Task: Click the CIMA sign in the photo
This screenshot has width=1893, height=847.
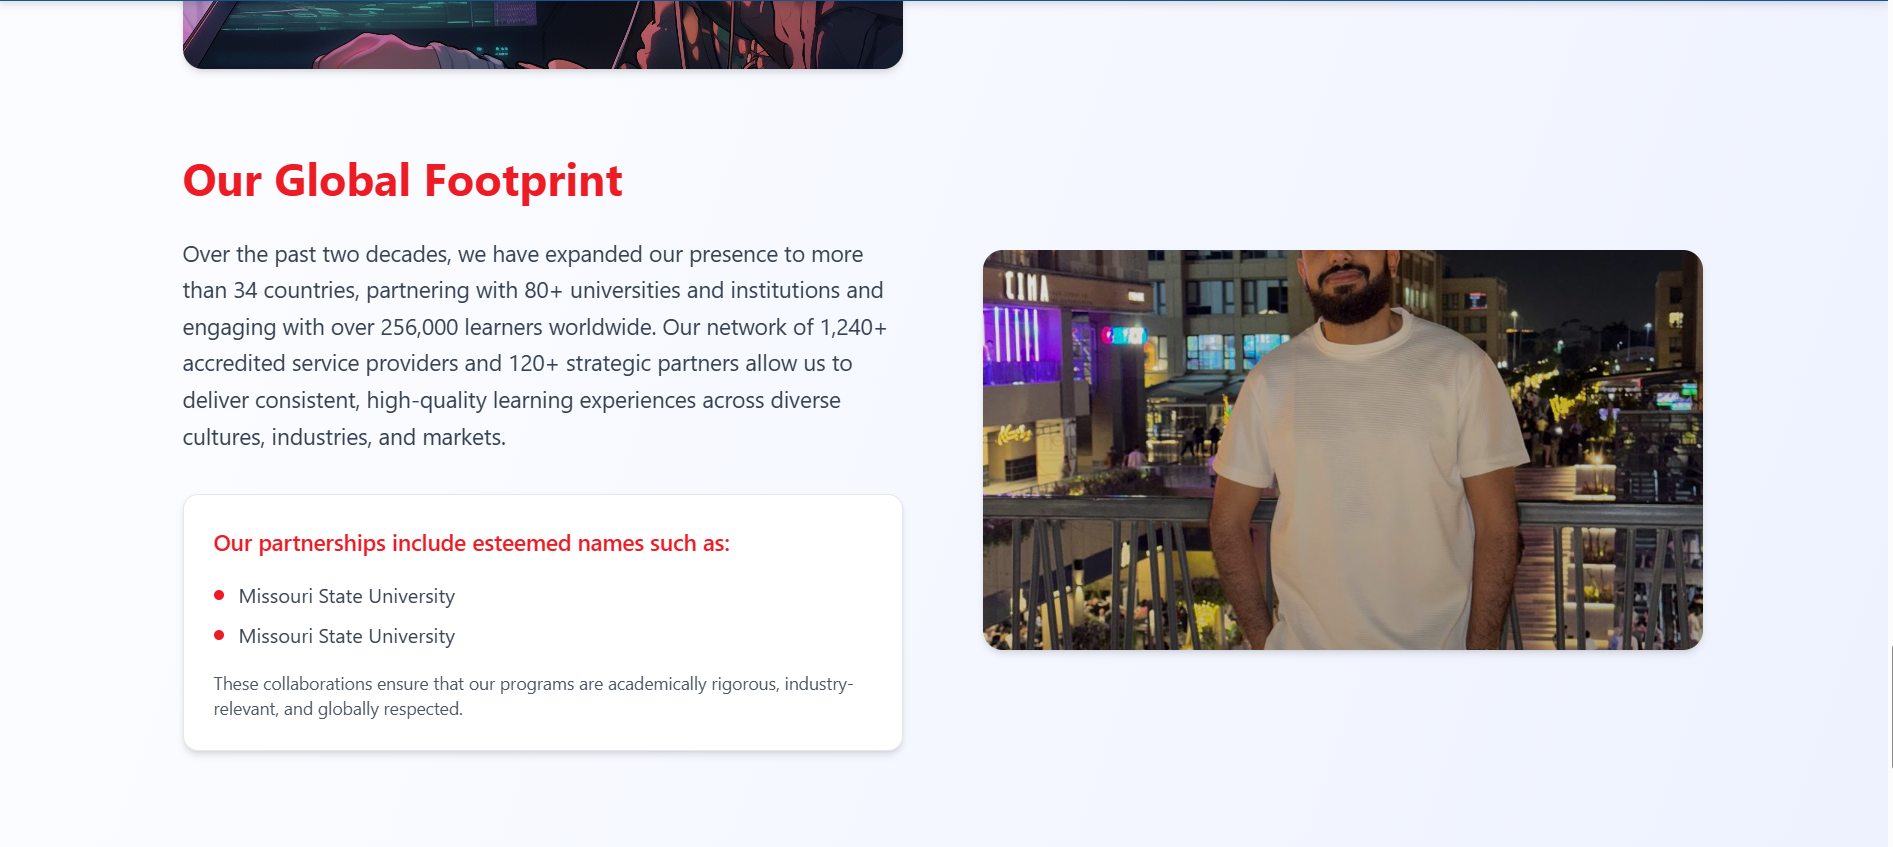Action: [1026, 286]
